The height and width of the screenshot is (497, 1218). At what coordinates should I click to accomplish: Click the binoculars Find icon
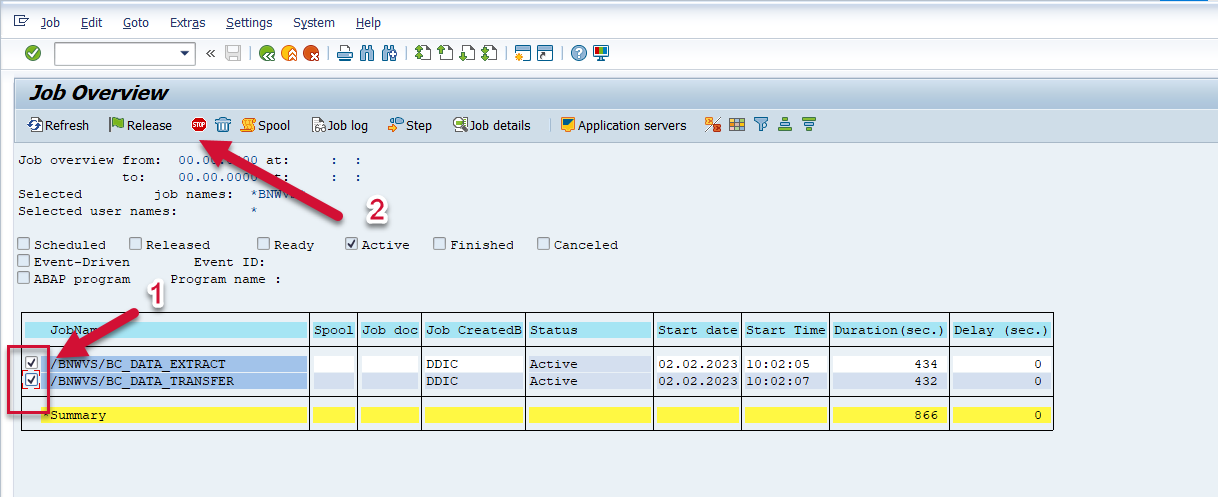click(x=367, y=53)
